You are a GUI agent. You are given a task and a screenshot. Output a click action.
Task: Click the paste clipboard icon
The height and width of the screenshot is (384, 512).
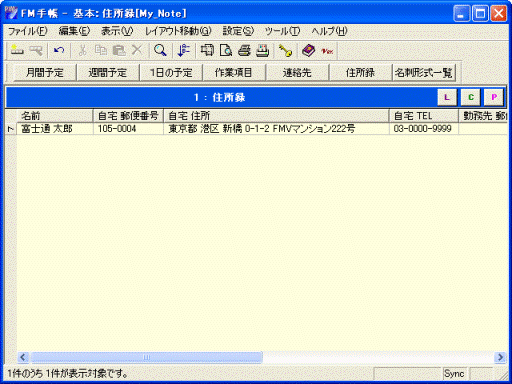[119, 50]
